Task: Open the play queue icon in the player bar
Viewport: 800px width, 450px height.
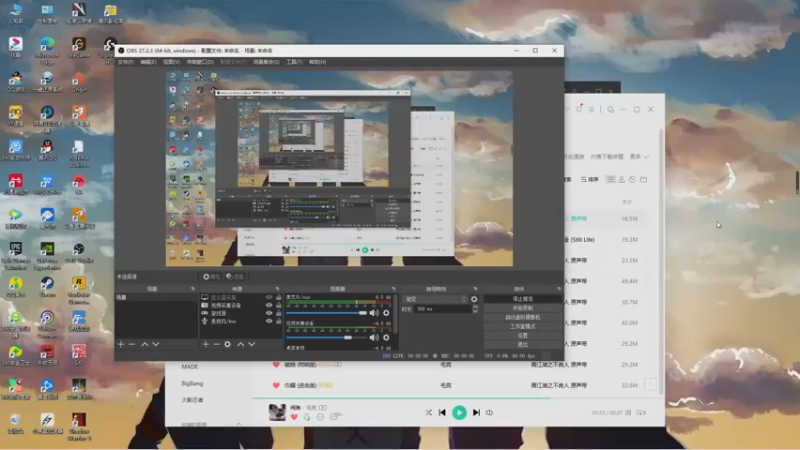Action: (x=641, y=412)
